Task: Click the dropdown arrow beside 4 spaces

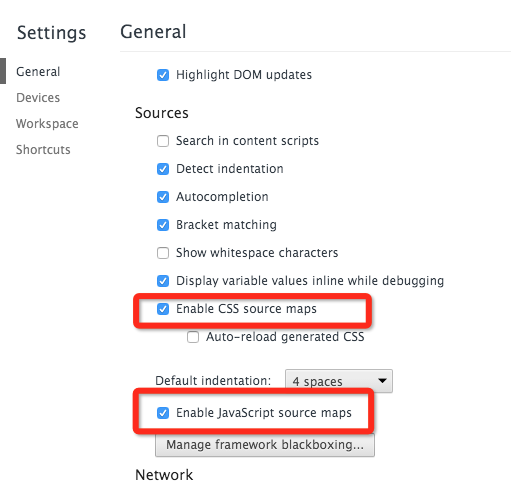Action: [x=382, y=380]
